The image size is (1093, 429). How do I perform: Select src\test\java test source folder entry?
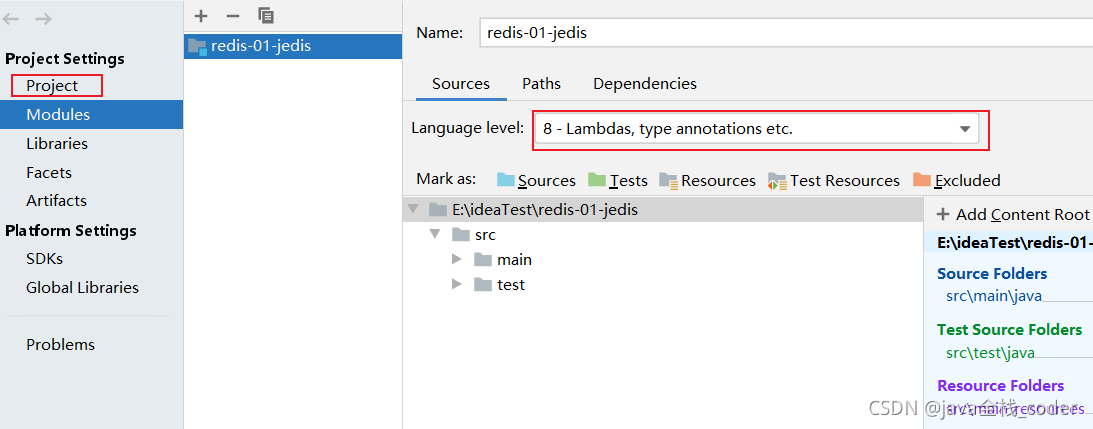point(991,353)
